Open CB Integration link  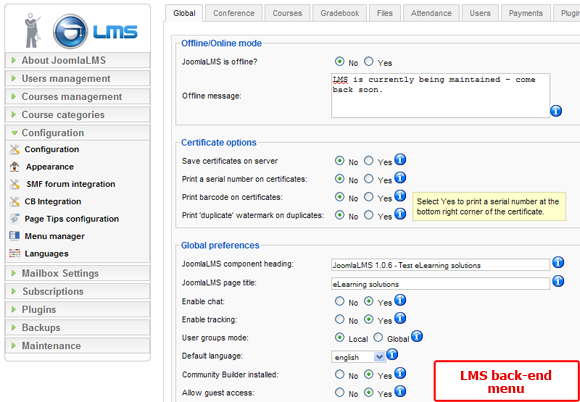tap(53, 202)
